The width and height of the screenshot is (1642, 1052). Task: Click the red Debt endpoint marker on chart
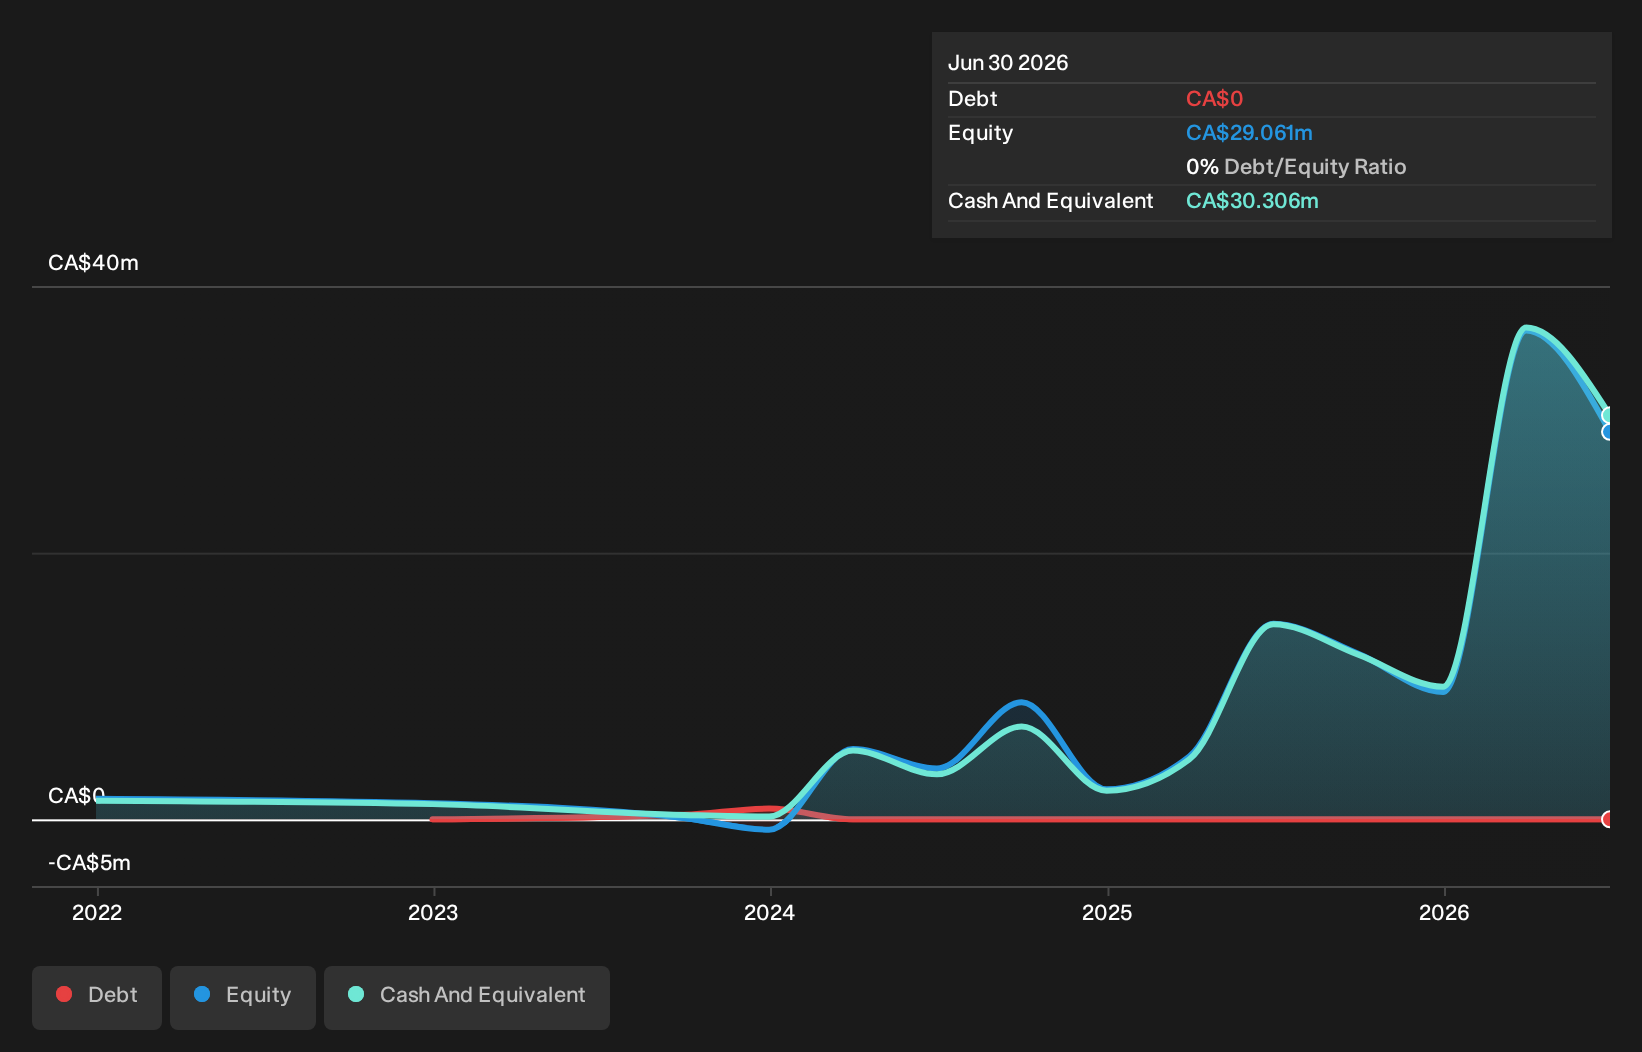[1608, 819]
